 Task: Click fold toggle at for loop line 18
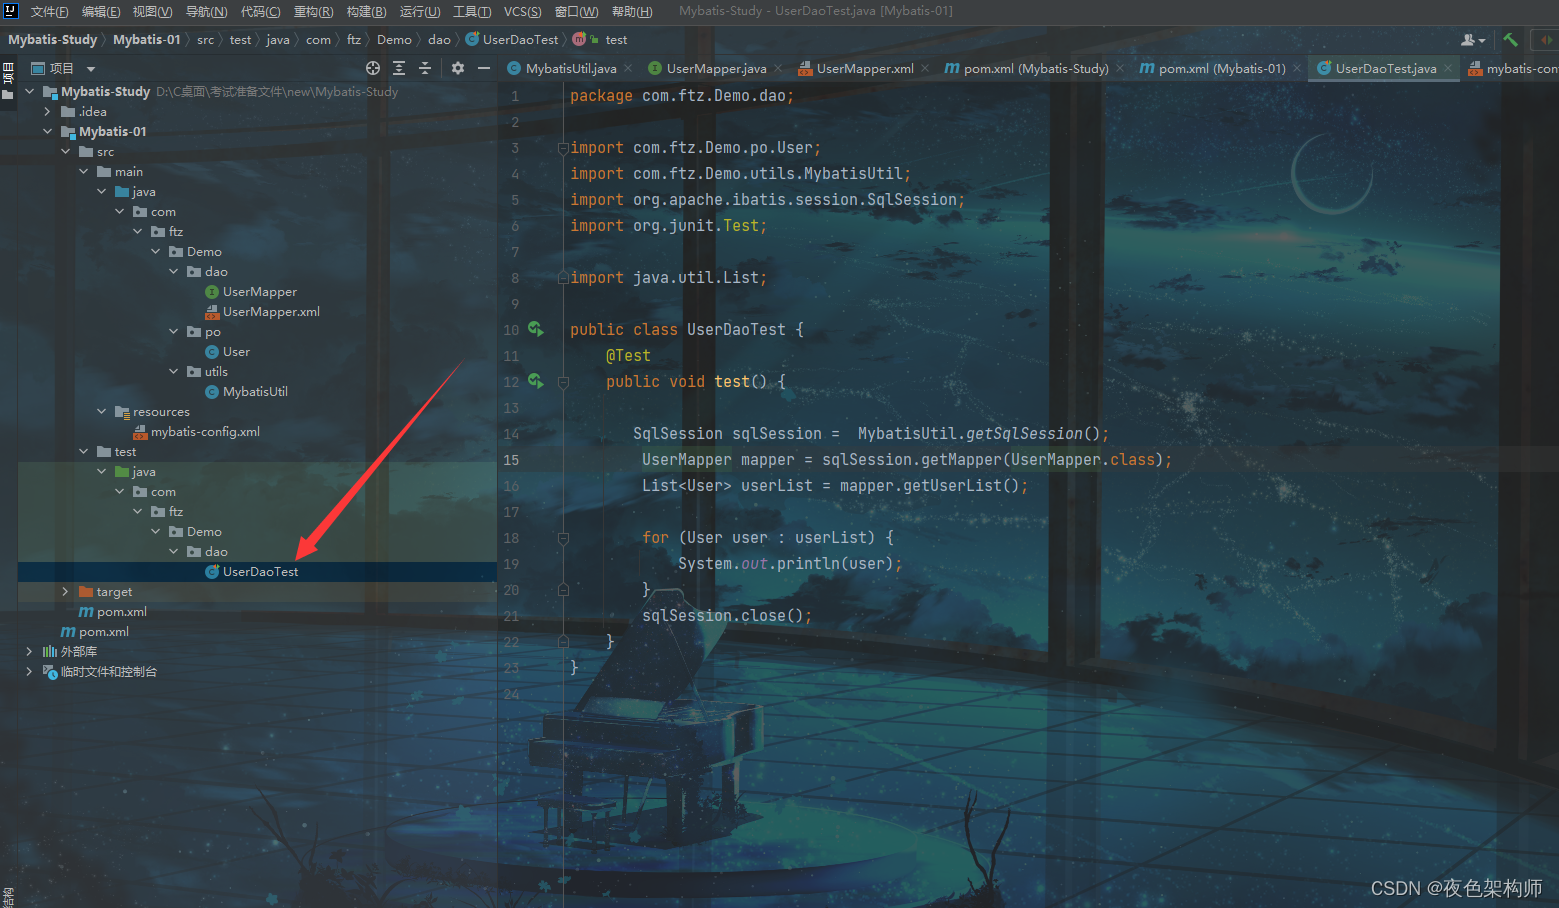click(563, 538)
